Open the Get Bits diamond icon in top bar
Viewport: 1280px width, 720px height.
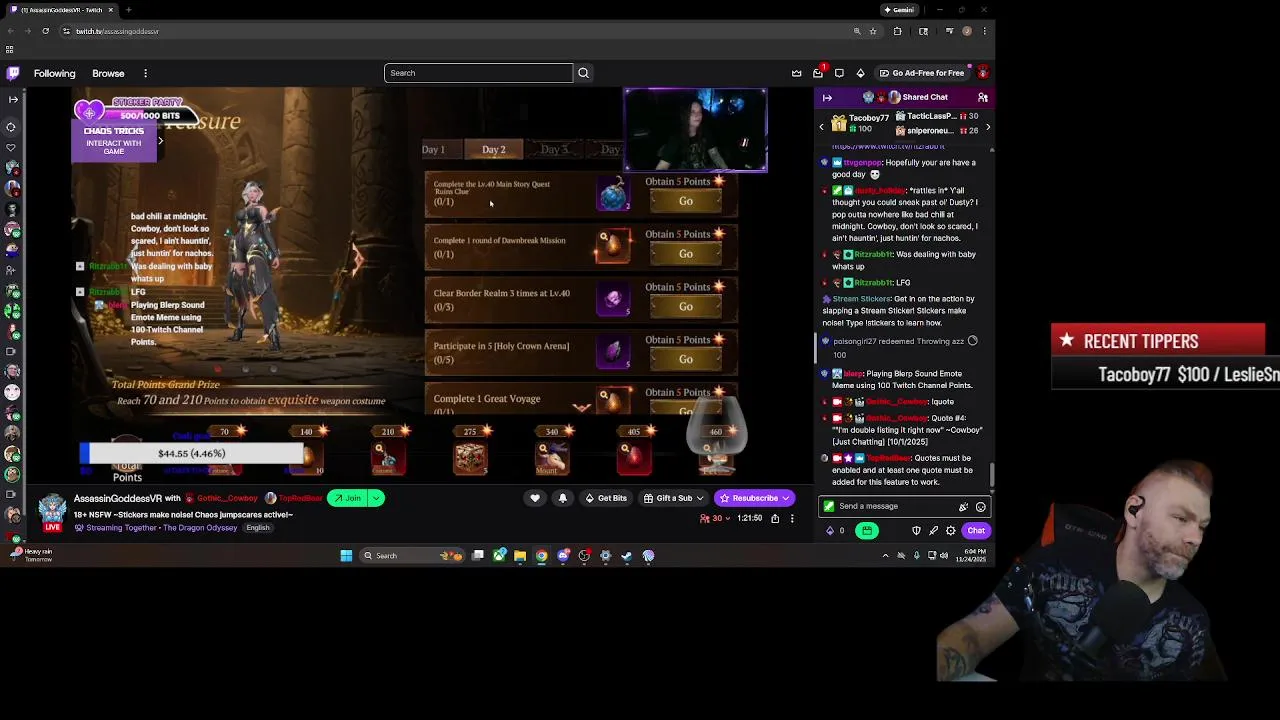(x=860, y=73)
